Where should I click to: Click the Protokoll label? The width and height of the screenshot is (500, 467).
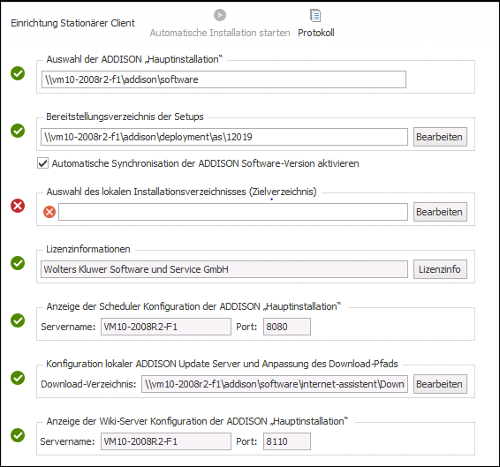tap(316, 33)
